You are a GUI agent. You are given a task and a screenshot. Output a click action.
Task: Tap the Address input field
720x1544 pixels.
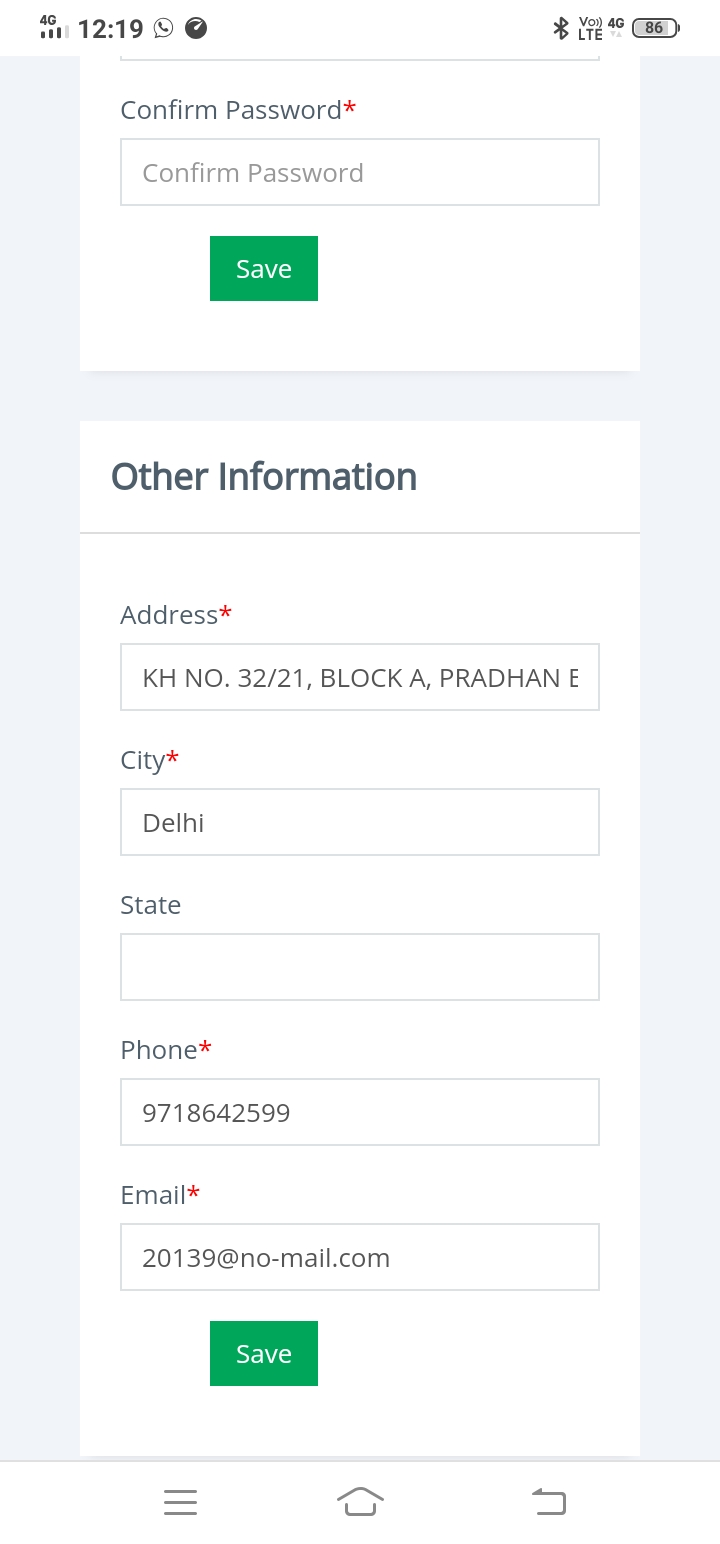(360, 677)
